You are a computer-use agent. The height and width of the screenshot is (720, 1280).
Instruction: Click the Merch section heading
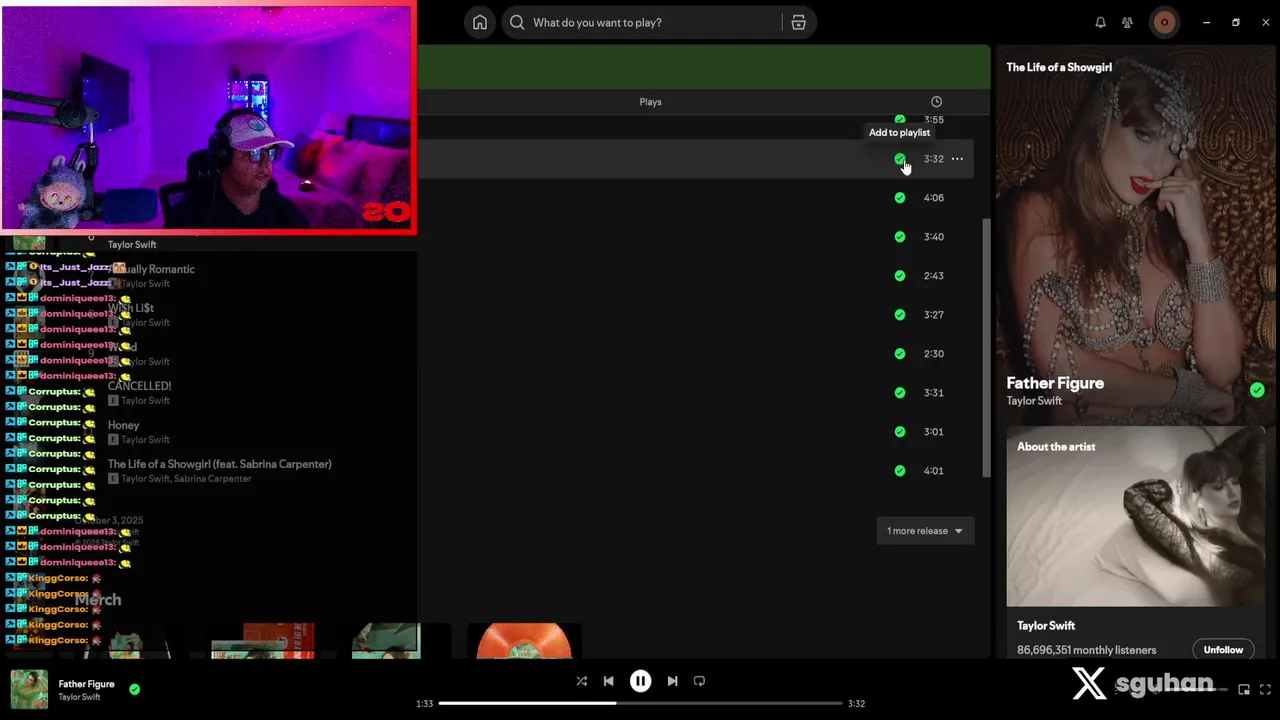98,600
